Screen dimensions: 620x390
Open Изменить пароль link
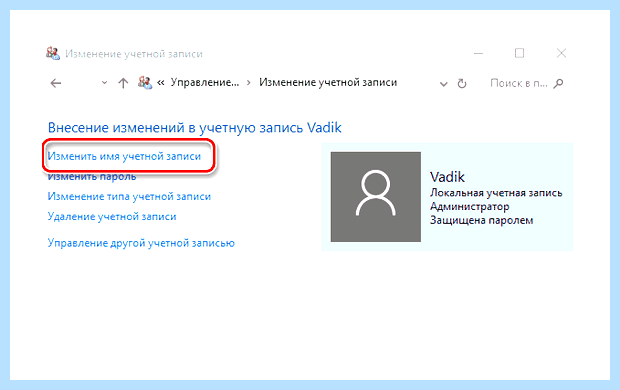[x=92, y=177]
